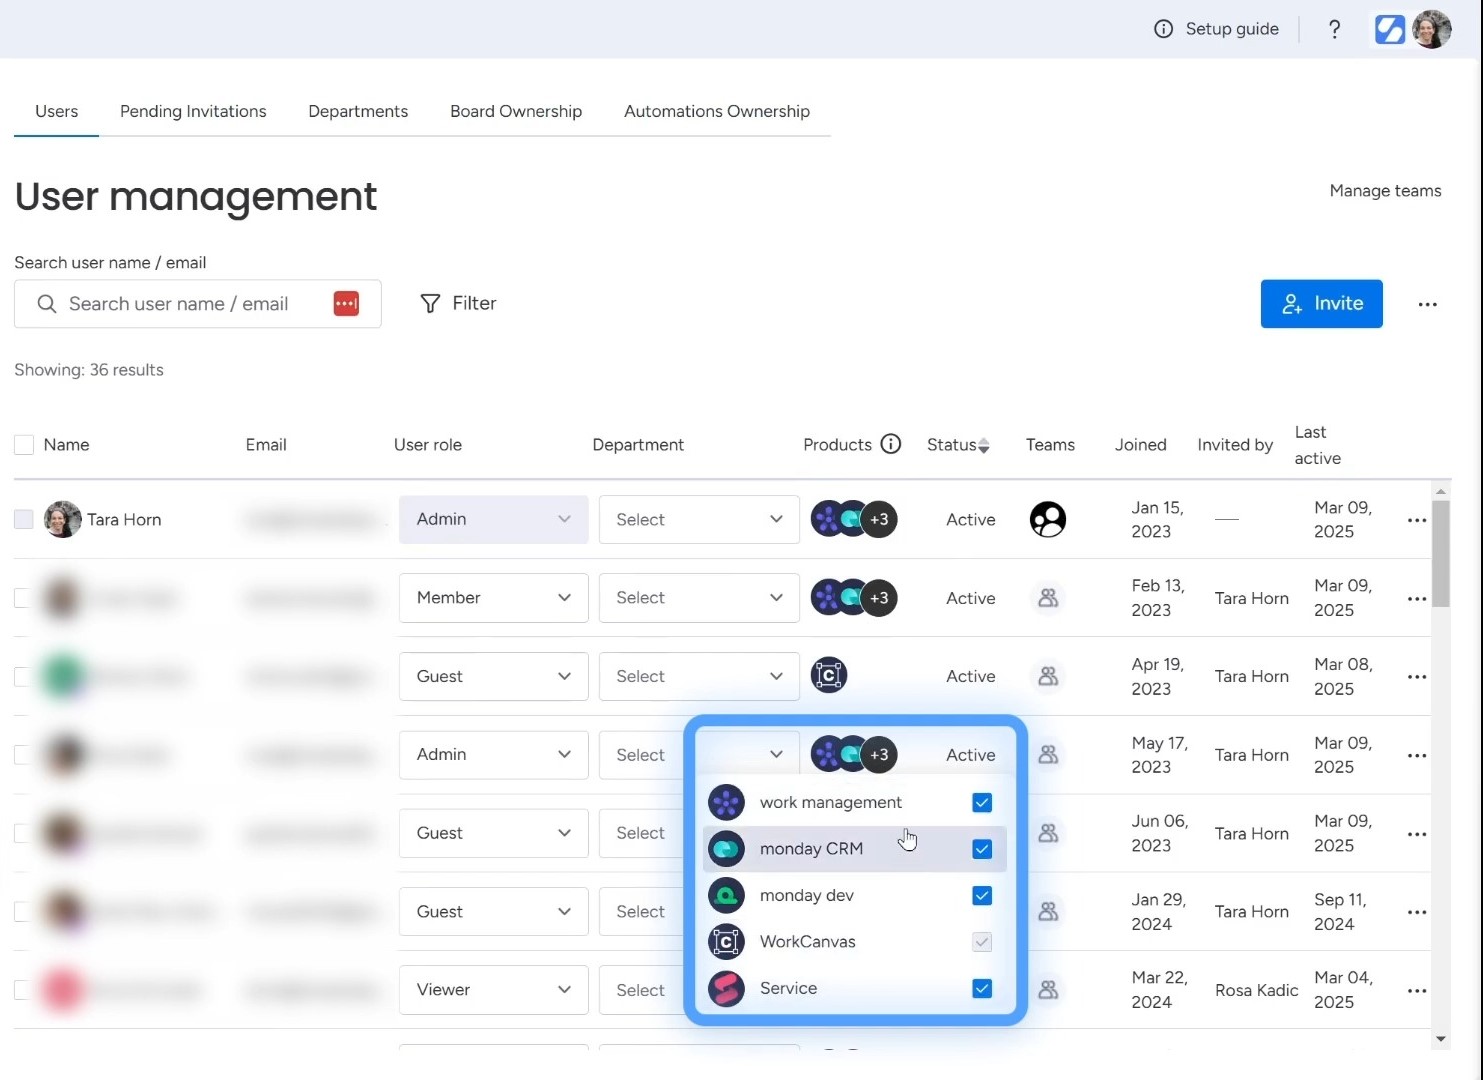Click the Rosa Kadic inviter name

pyautogui.click(x=1256, y=990)
